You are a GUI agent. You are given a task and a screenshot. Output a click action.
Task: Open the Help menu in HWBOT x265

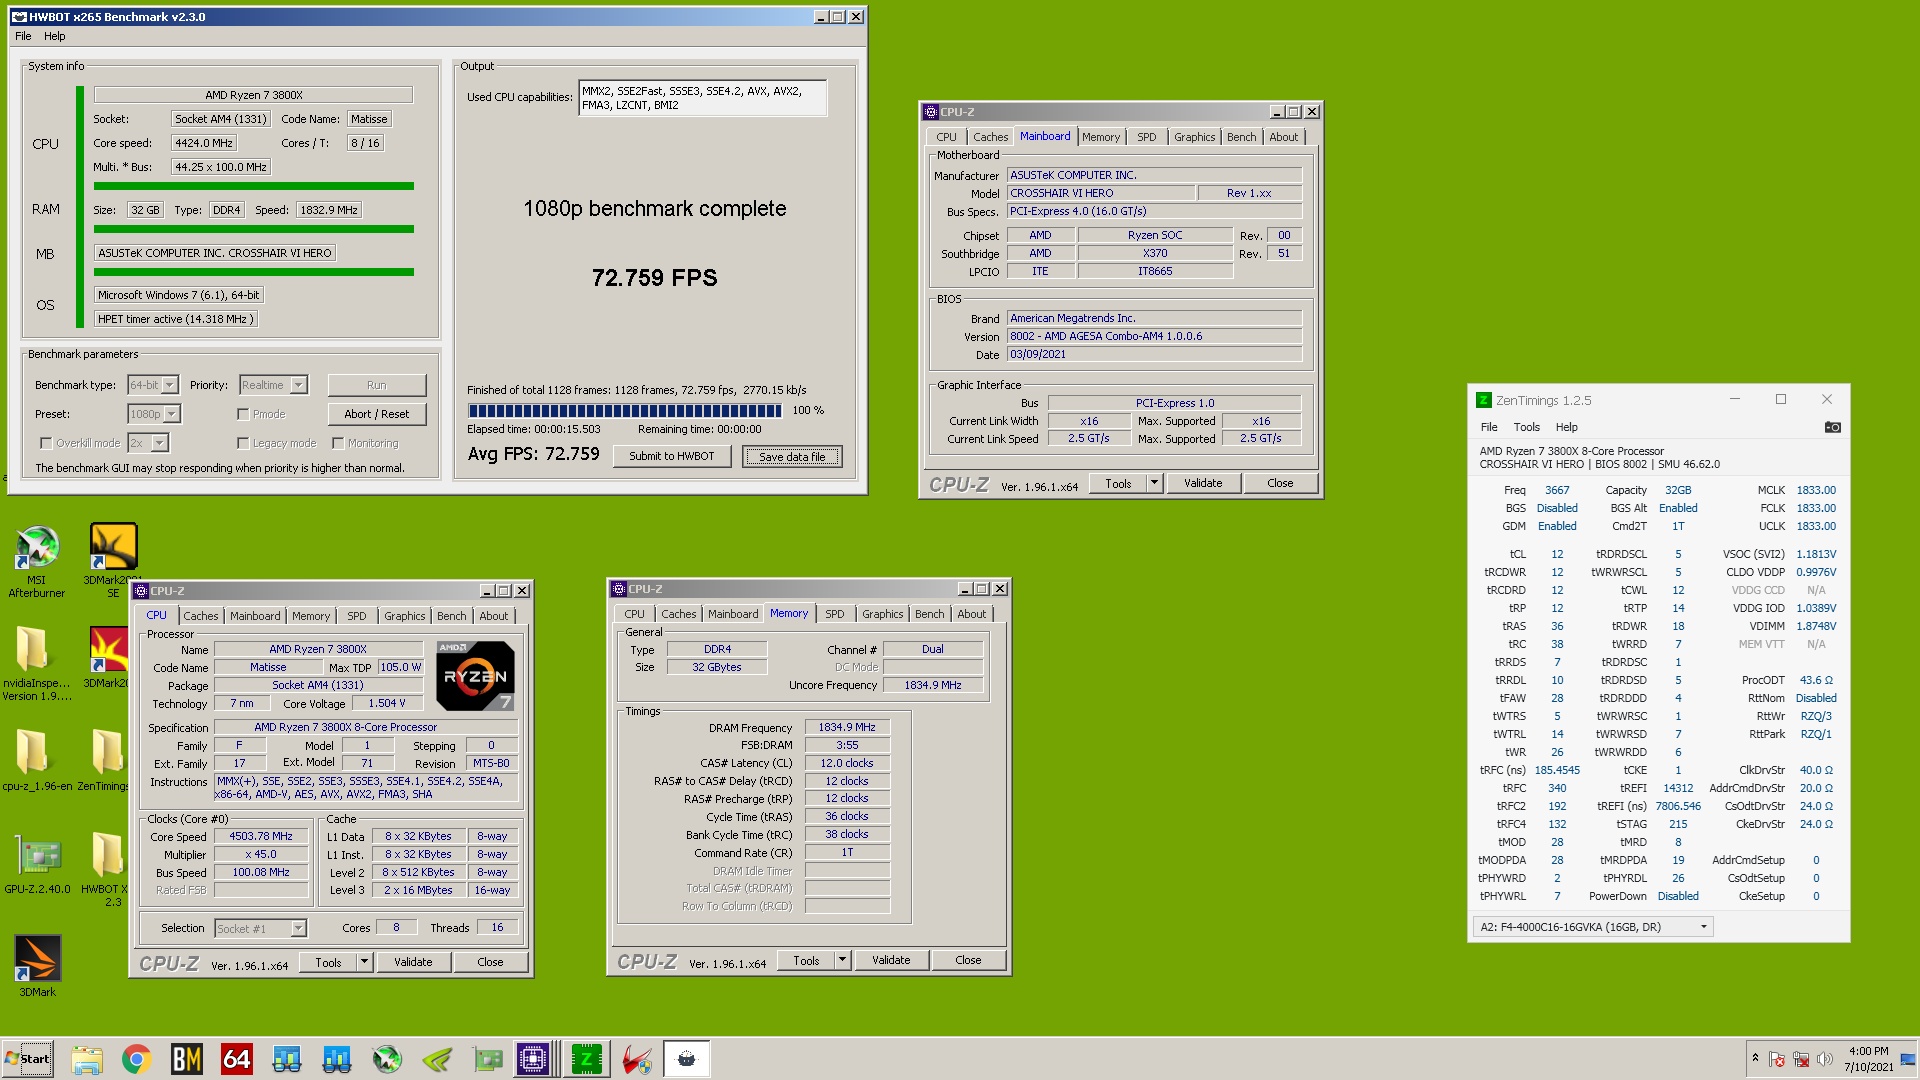click(x=55, y=36)
